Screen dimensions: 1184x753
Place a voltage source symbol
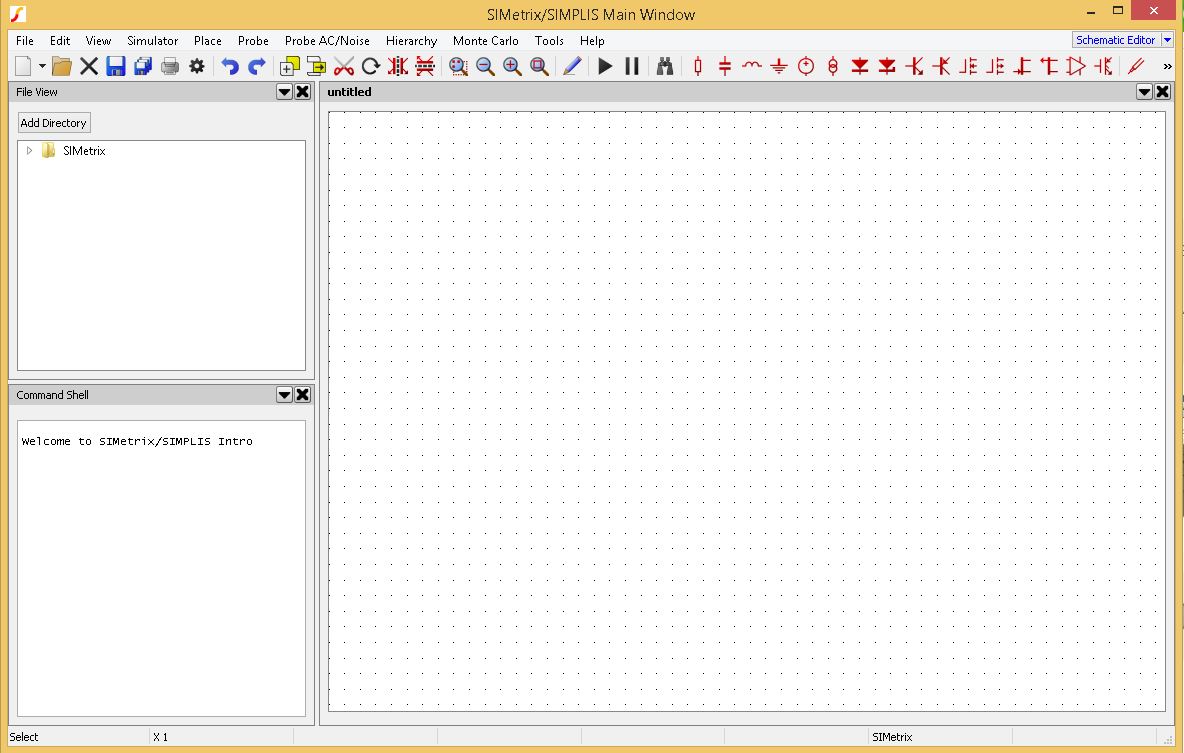click(x=806, y=66)
